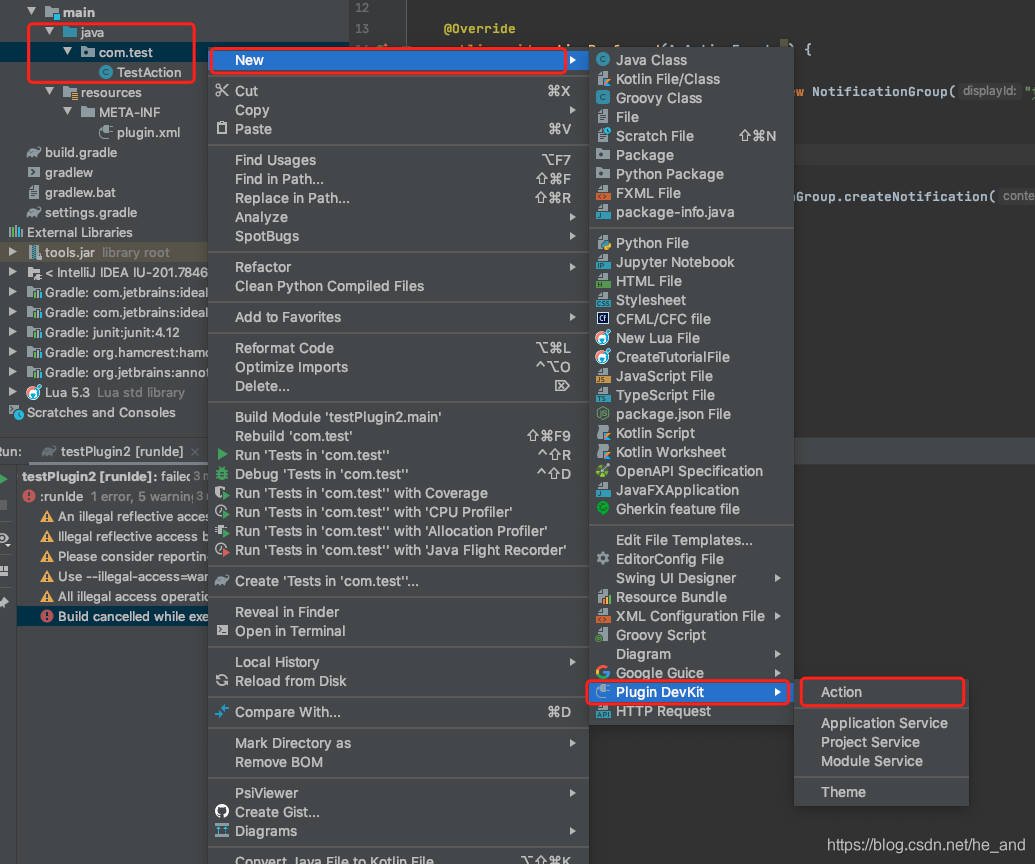Screen dimensions: 1035x864
Task: Click the HTTP Request API icon
Action: click(603, 712)
